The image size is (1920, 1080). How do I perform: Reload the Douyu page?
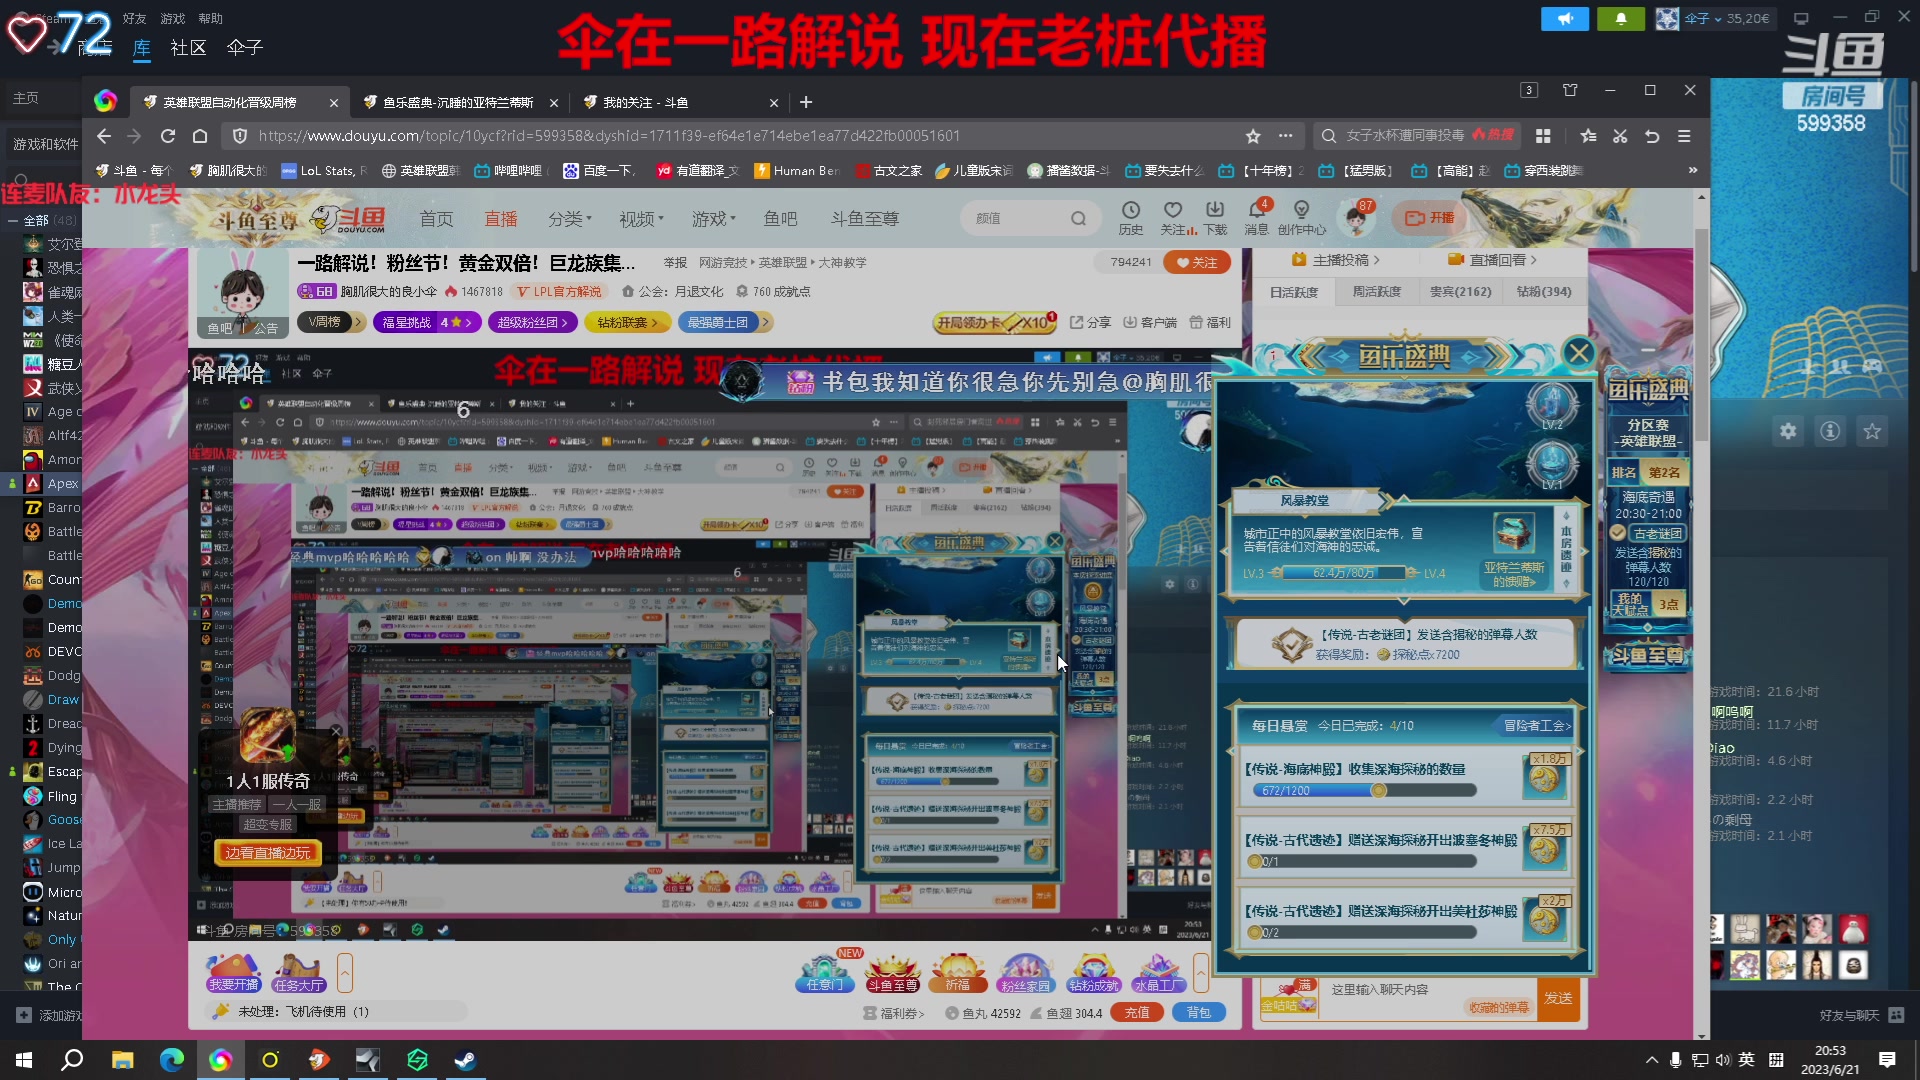click(x=168, y=136)
